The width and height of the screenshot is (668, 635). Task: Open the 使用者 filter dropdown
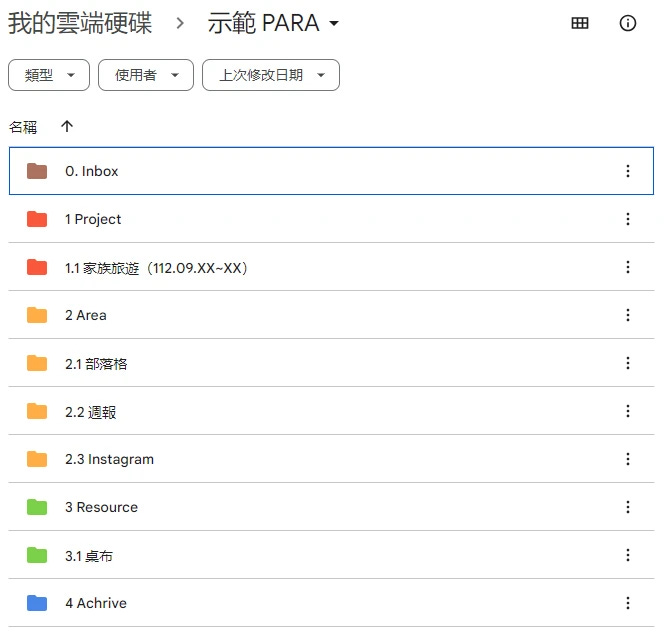[x=146, y=75]
